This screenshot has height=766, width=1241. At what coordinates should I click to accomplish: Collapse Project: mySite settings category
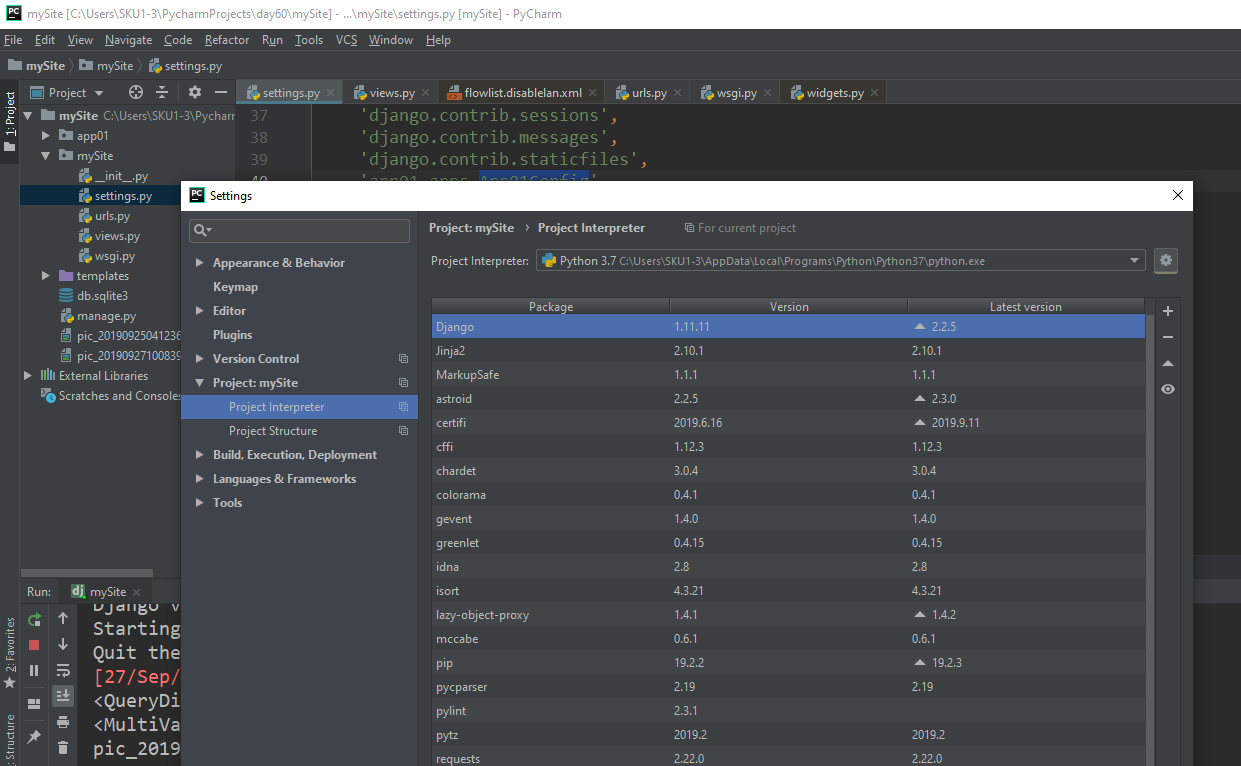pyautogui.click(x=199, y=383)
